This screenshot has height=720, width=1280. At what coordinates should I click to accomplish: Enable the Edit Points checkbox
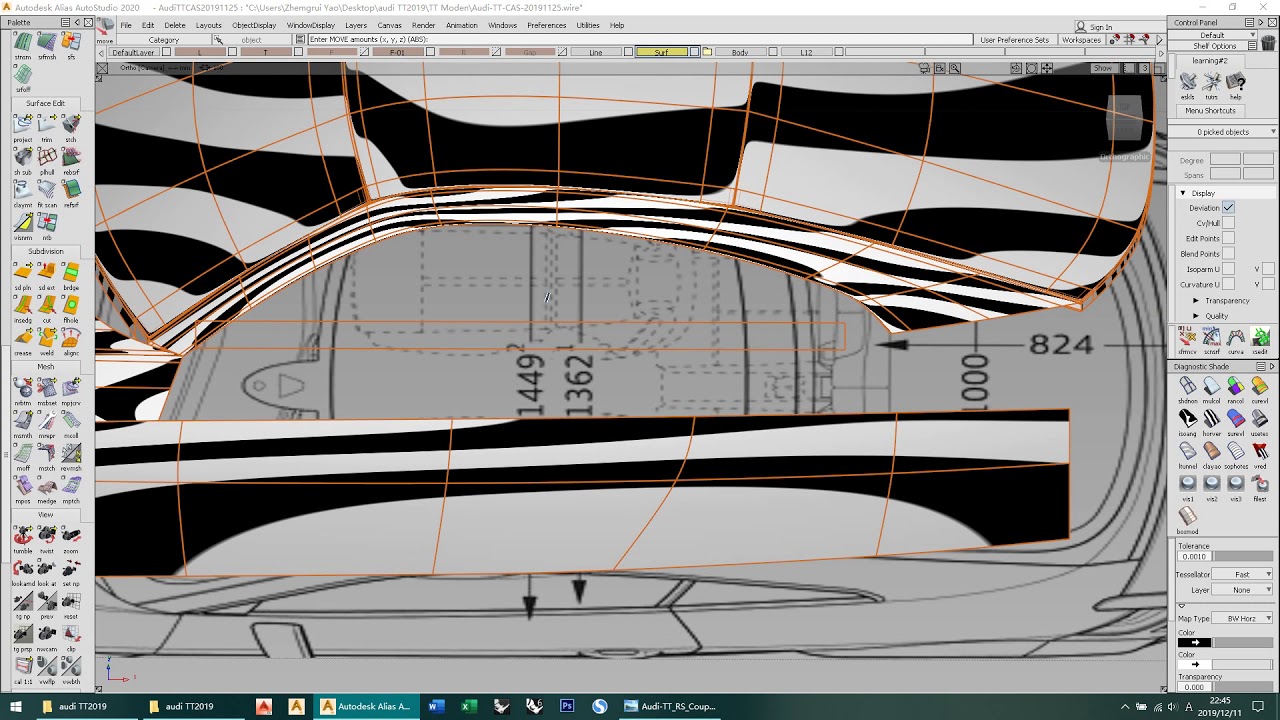click(x=1228, y=238)
